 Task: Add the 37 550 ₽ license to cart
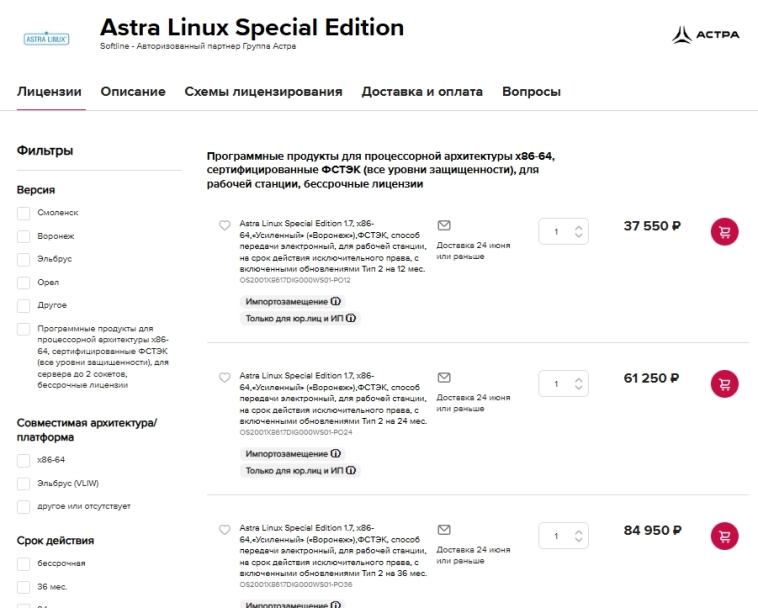point(724,232)
